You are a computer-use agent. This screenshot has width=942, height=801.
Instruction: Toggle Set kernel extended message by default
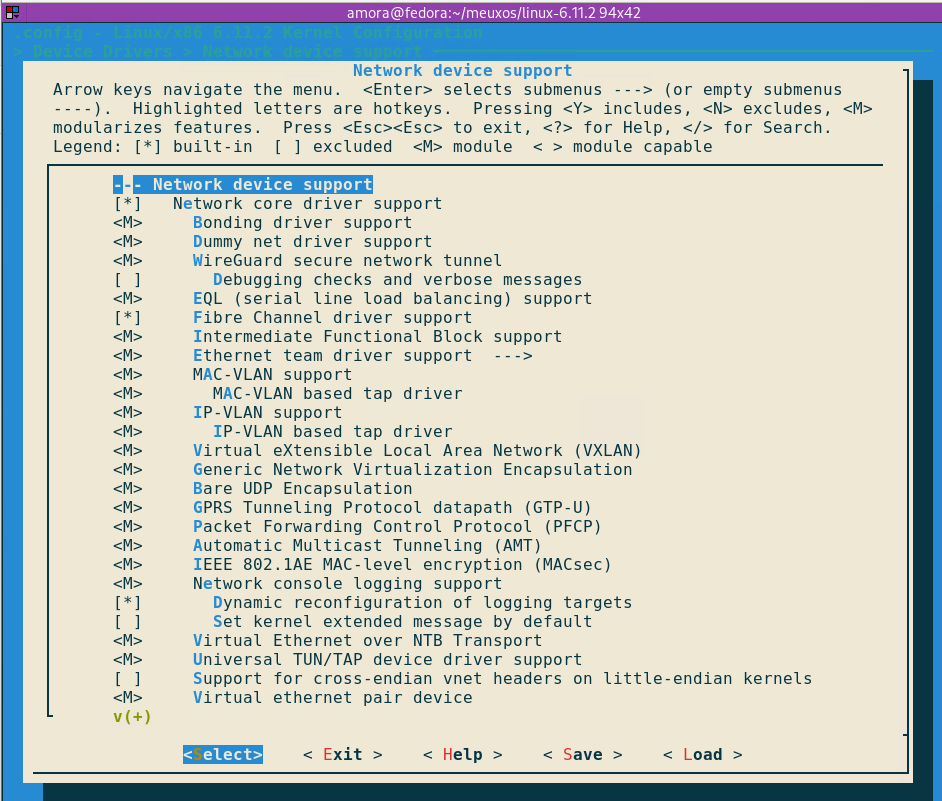pyautogui.click(x=127, y=622)
